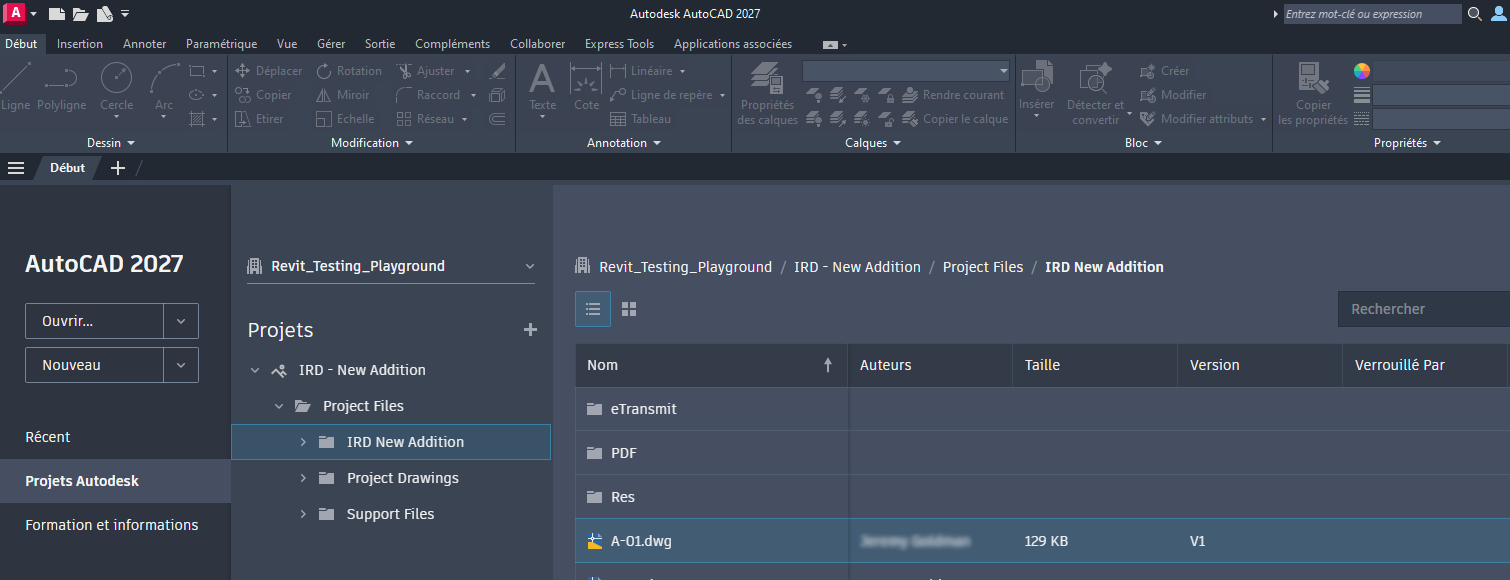Open the Ouvrir dropdown arrow

[x=181, y=321]
